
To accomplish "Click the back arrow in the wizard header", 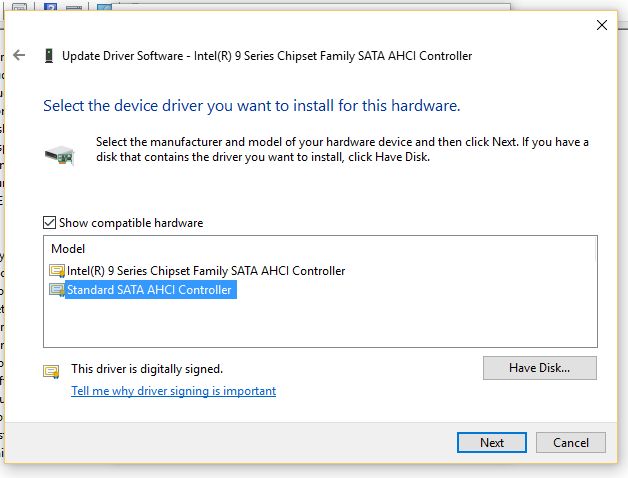I will click(x=19, y=55).
